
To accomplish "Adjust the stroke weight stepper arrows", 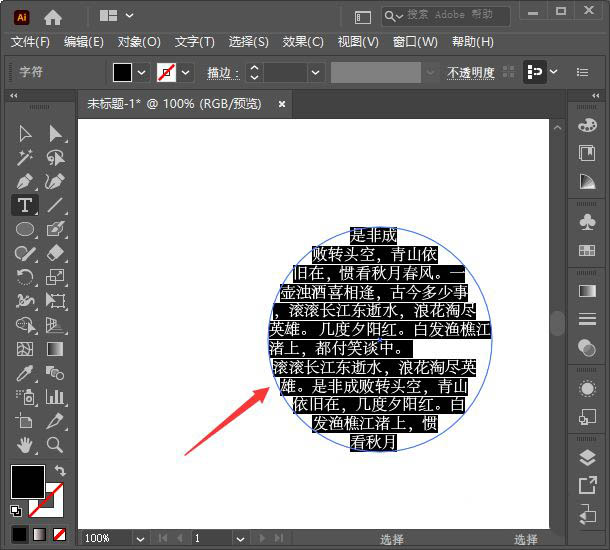I will (254, 72).
